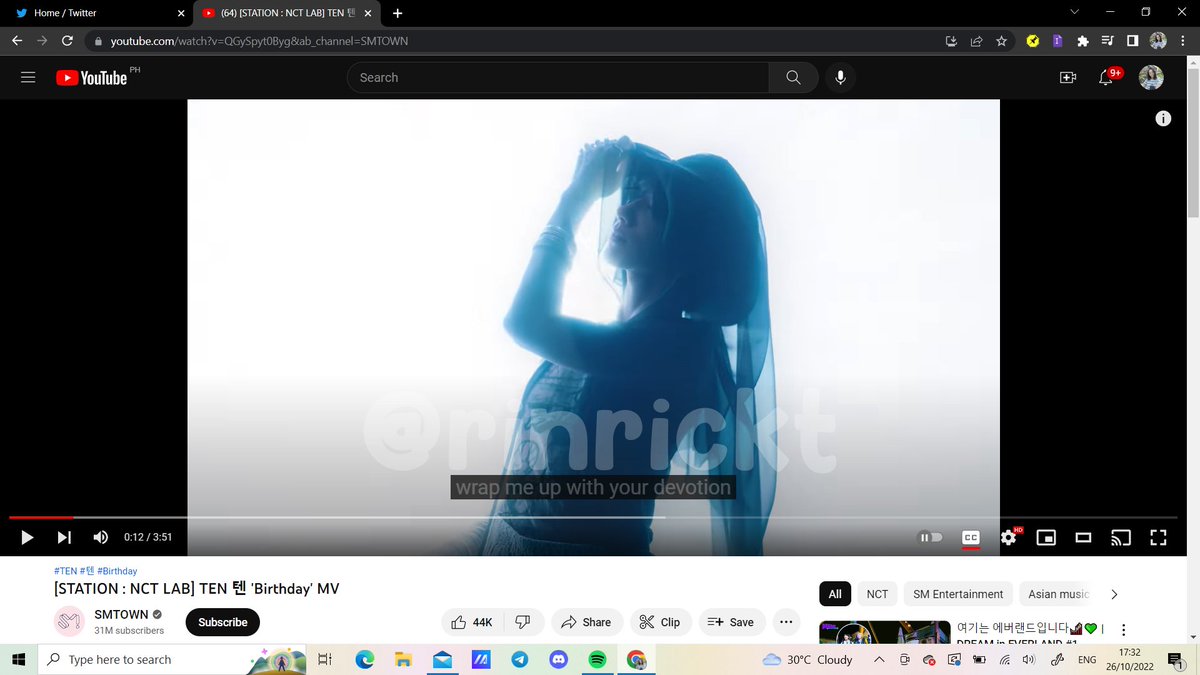1200x675 pixels.
Task: Open the SMTOWN channel name link
Action: point(121,614)
